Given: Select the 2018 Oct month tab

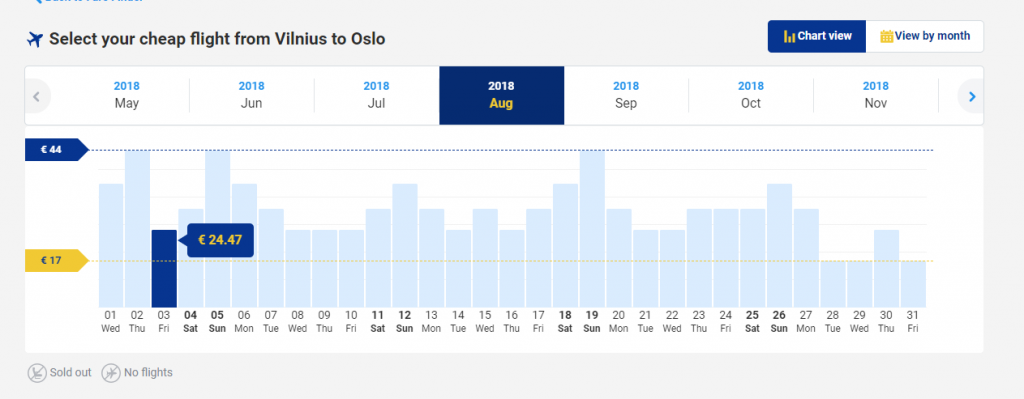Looking at the screenshot, I should click(x=751, y=95).
